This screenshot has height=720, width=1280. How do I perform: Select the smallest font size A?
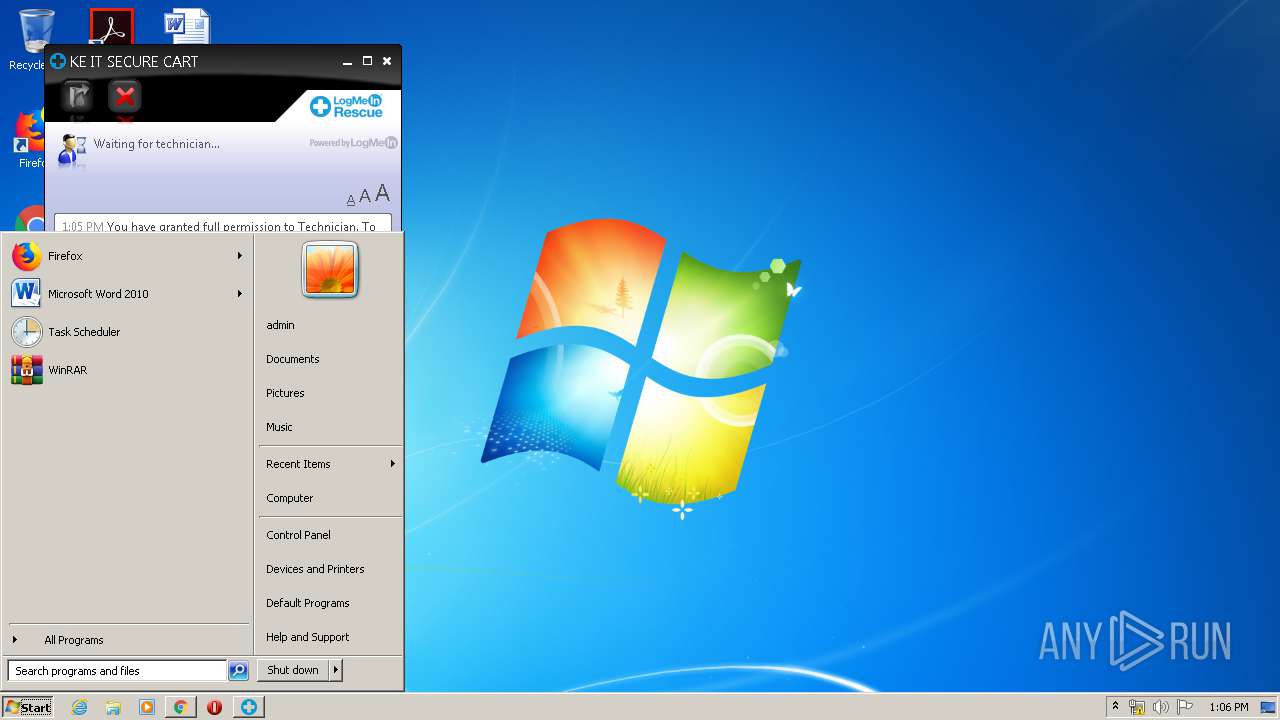click(x=351, y=200)
